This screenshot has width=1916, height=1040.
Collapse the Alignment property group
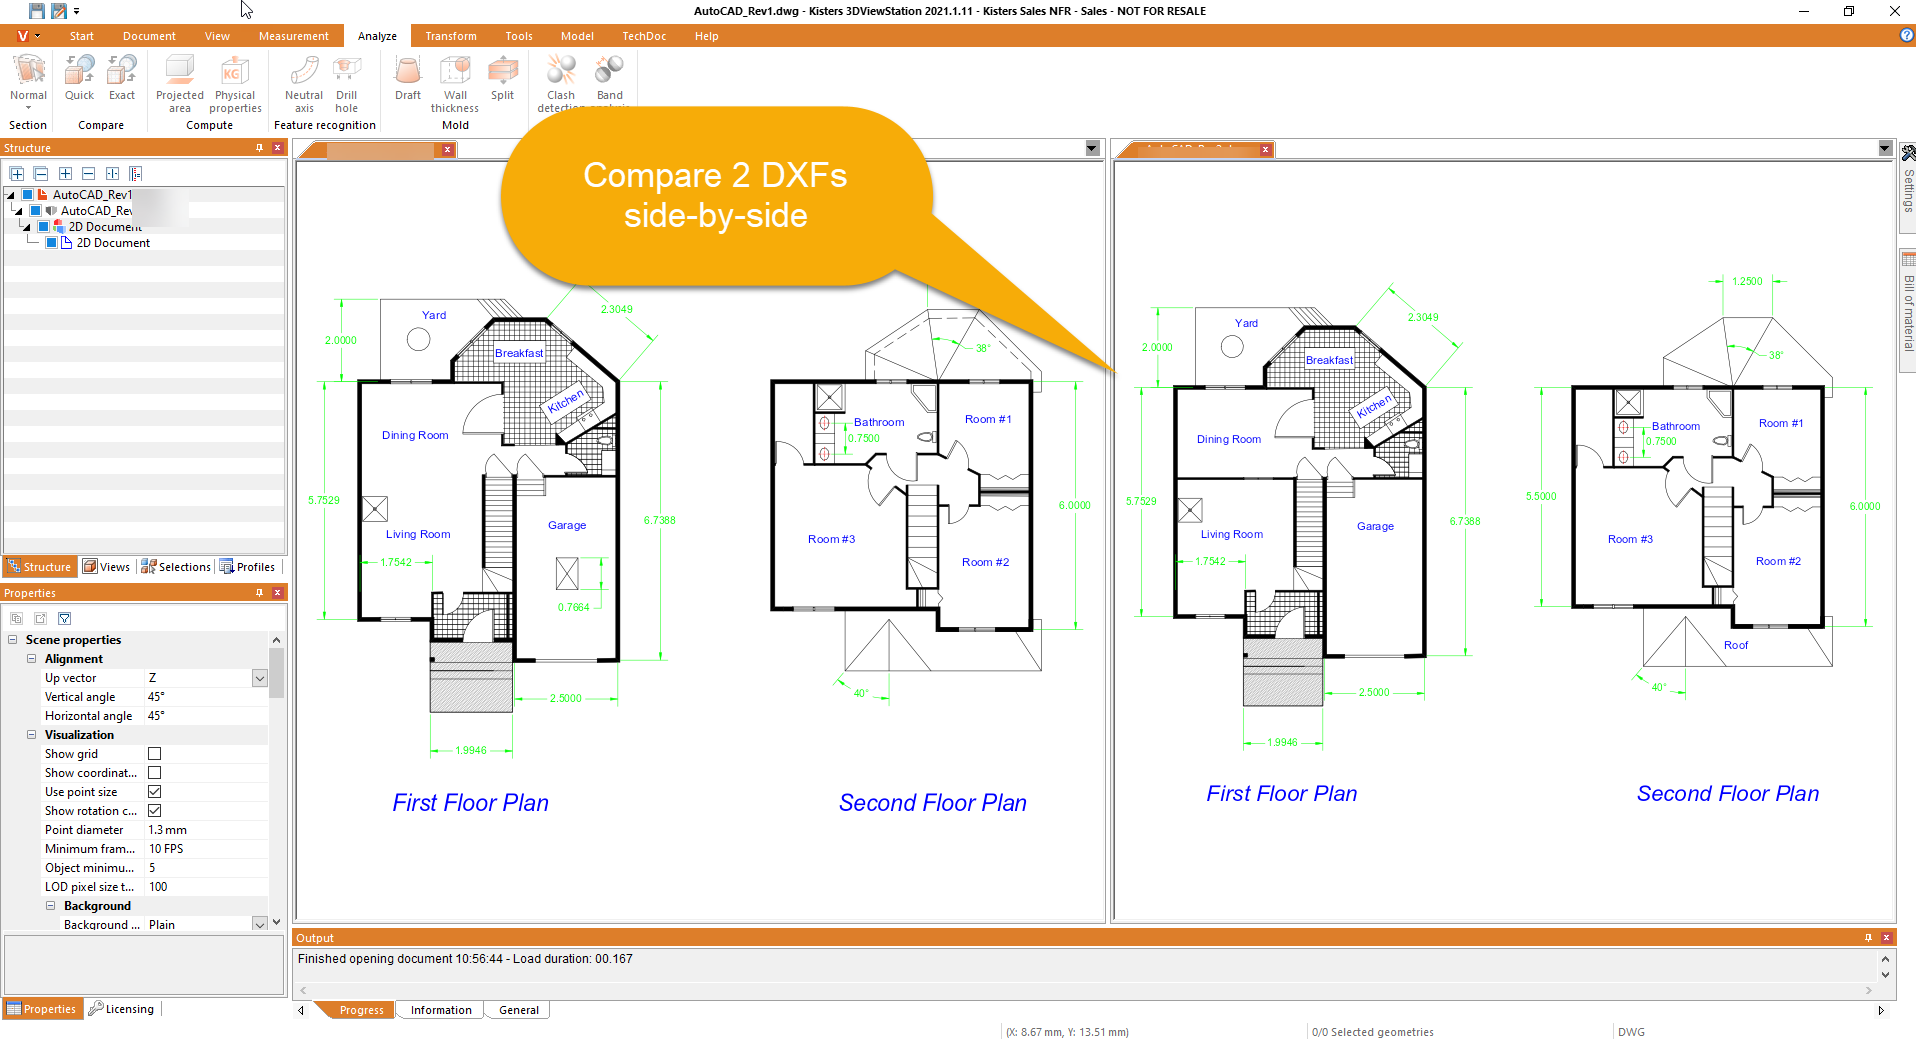coord(31,659)
